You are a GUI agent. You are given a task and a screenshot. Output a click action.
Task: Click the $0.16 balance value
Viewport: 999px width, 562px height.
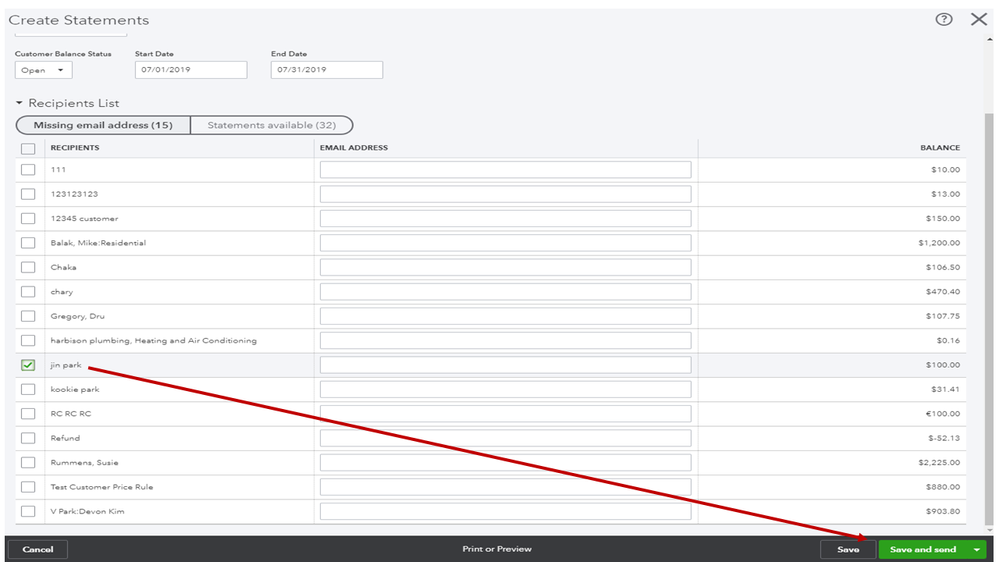pos(948,340)
